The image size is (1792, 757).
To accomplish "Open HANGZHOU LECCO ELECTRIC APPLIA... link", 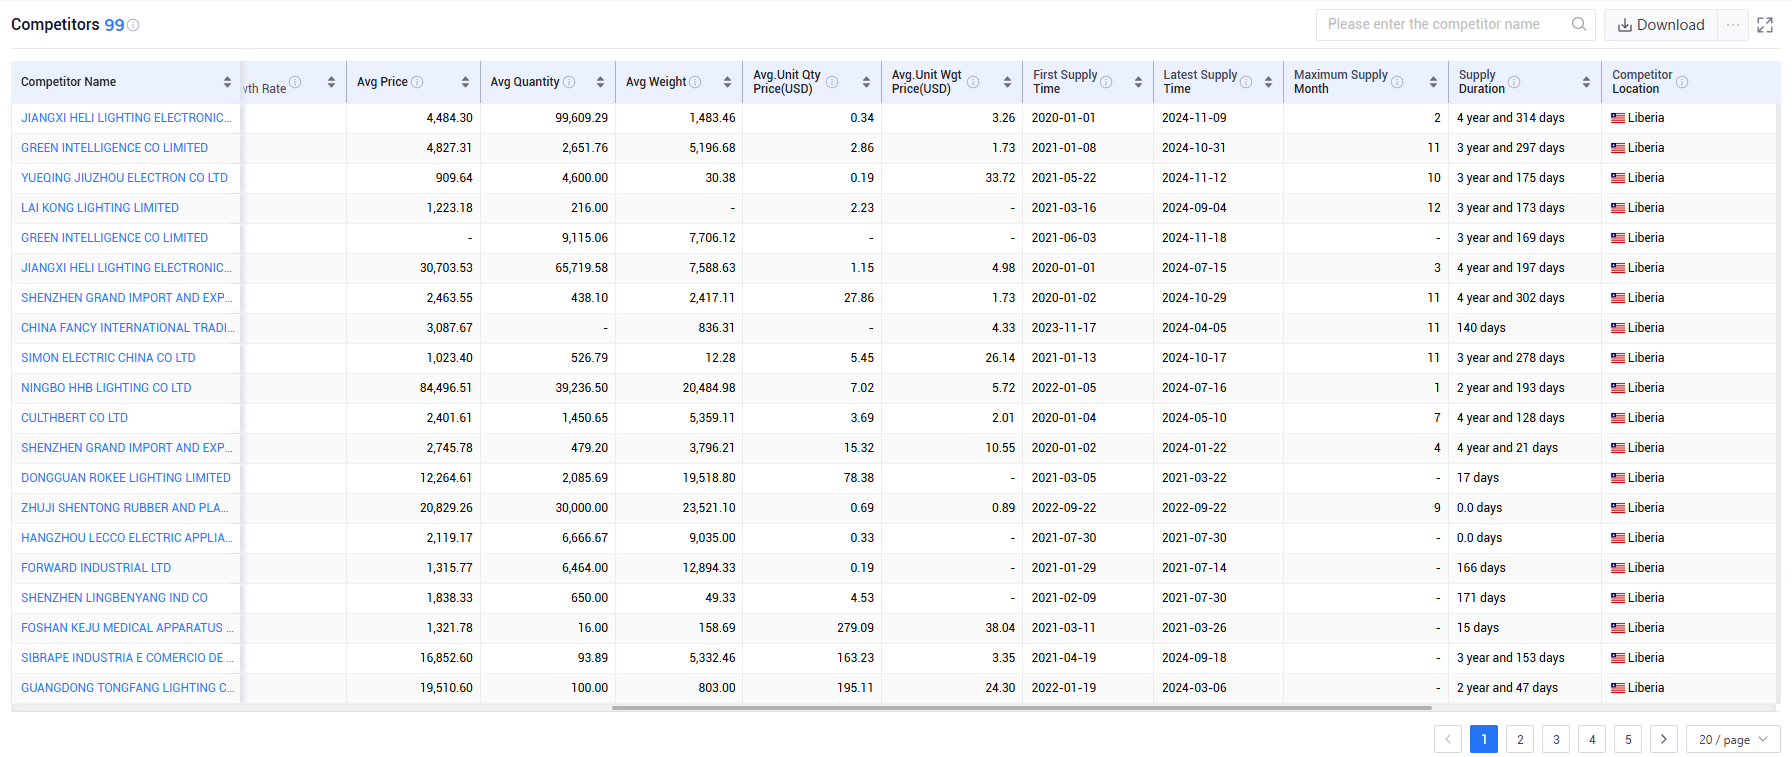I will pos(127,538).
